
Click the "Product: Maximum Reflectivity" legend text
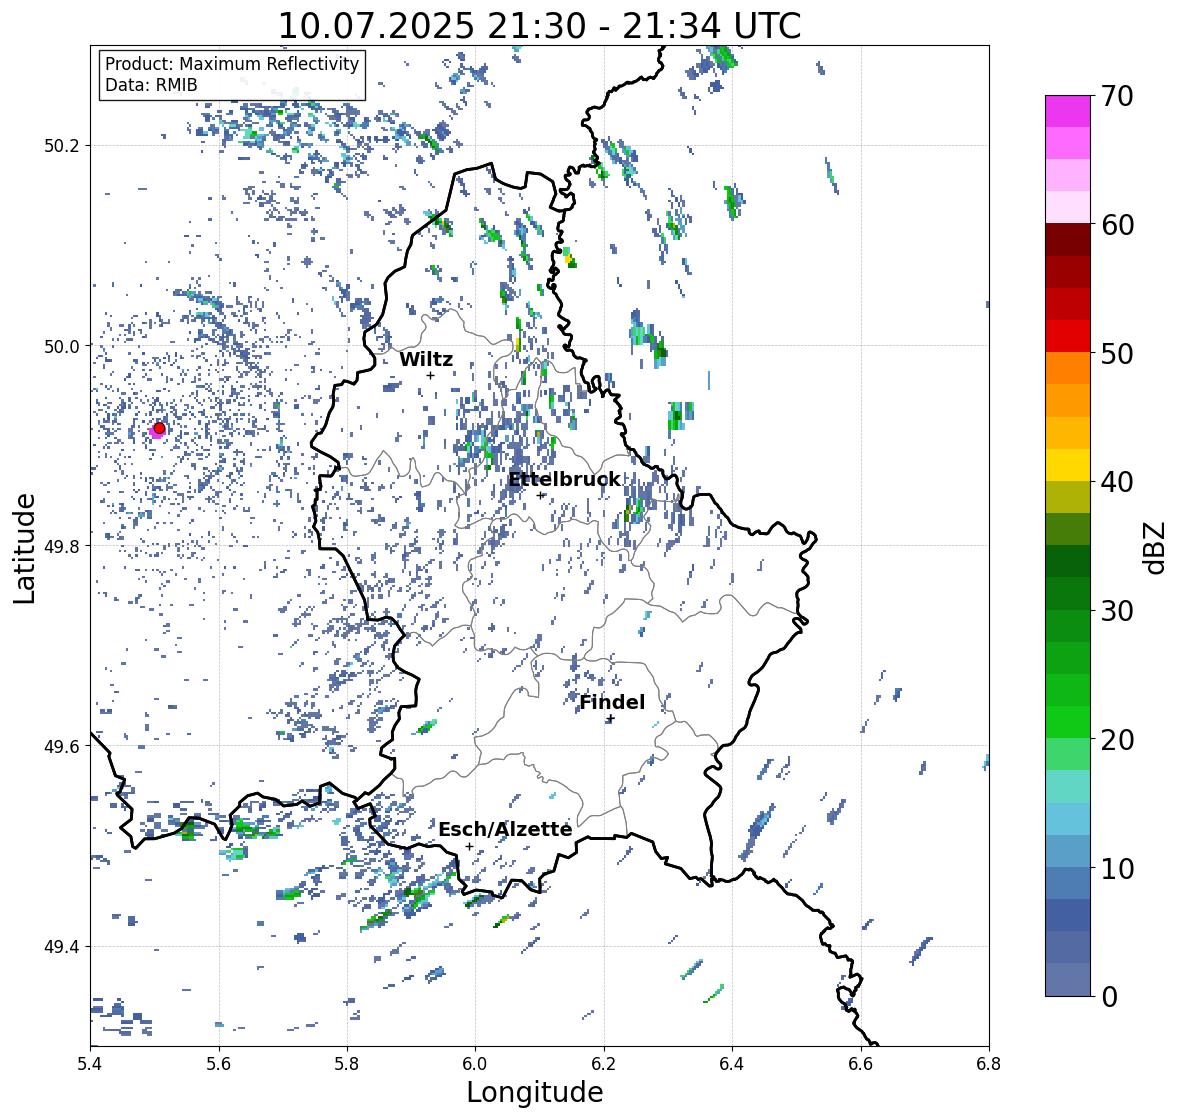tap(232, 64)
